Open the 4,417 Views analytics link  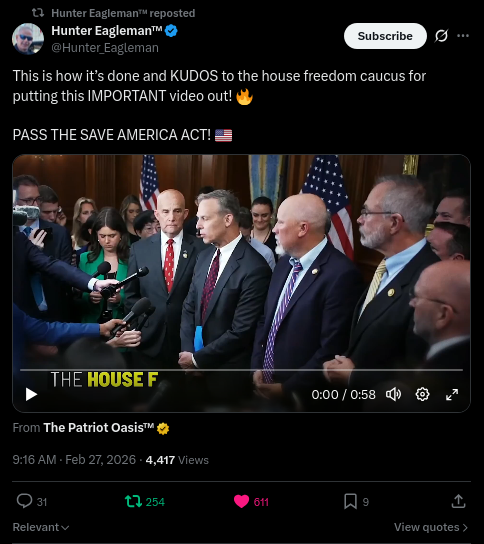pos(177,460)
